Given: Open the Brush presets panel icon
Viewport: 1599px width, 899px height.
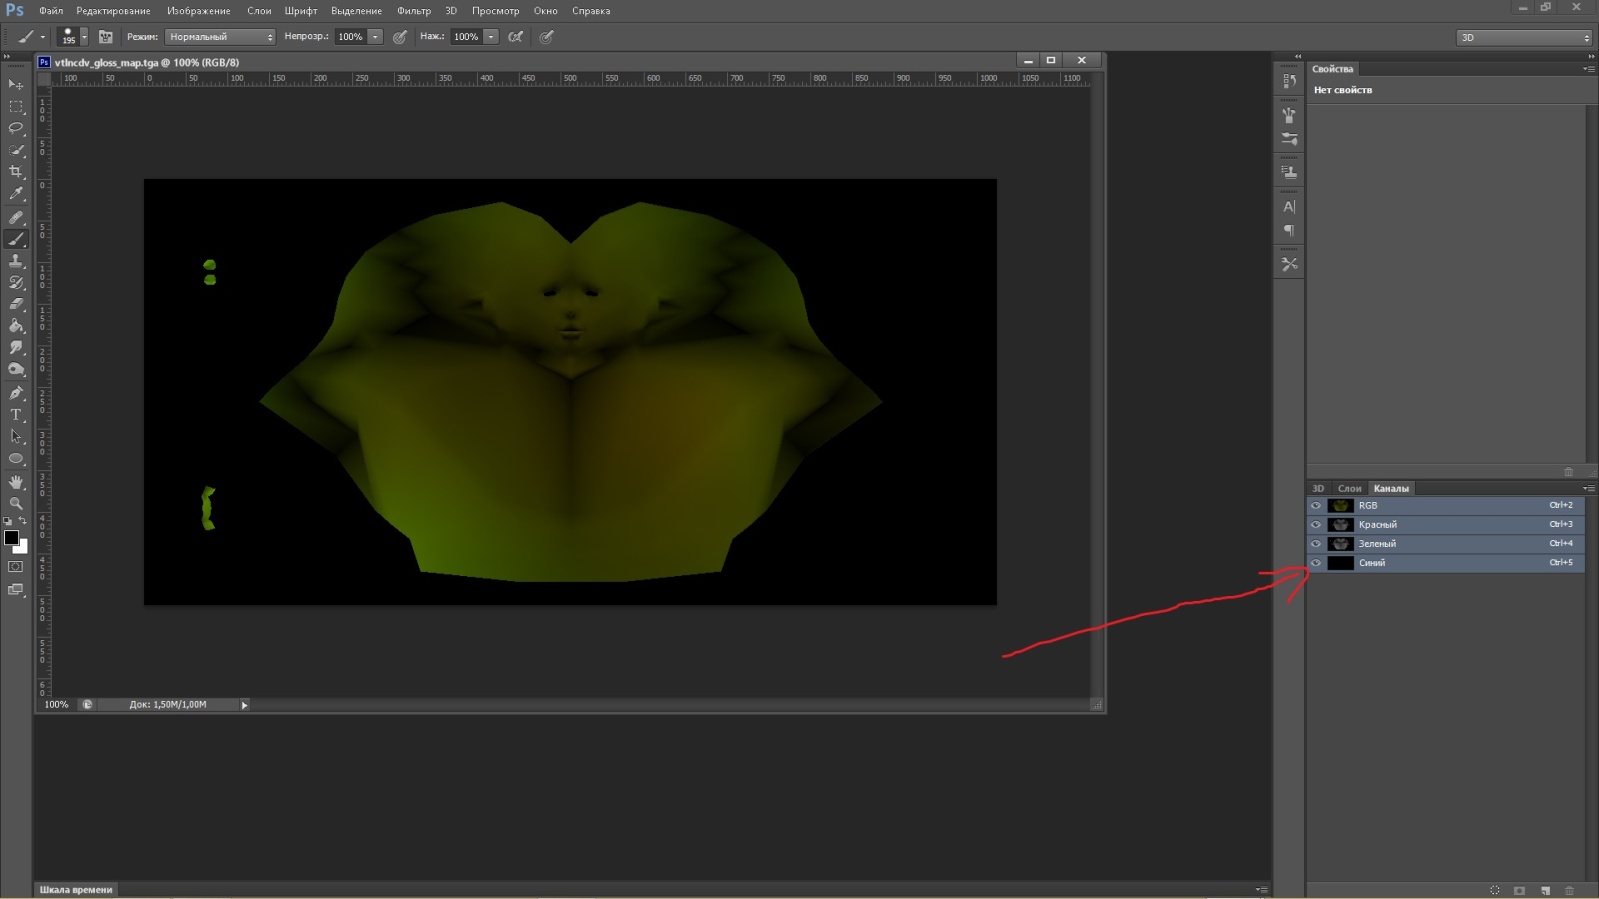Looking at the screenshot, I should point(1289,115).
